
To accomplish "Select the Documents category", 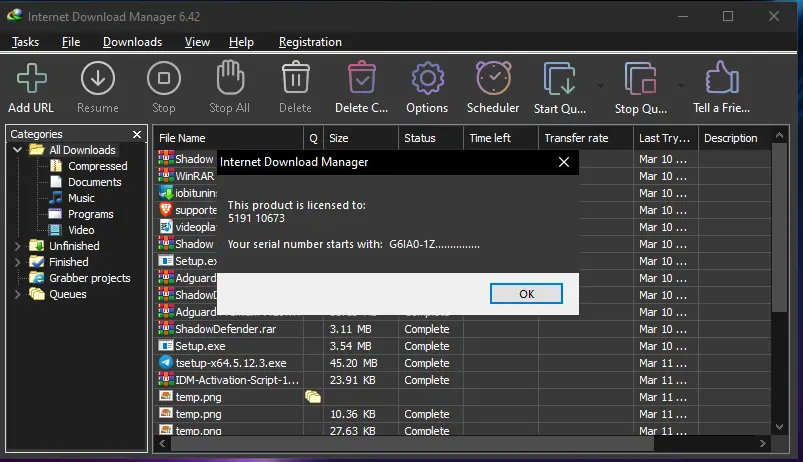I will click(x=95, y=182).
